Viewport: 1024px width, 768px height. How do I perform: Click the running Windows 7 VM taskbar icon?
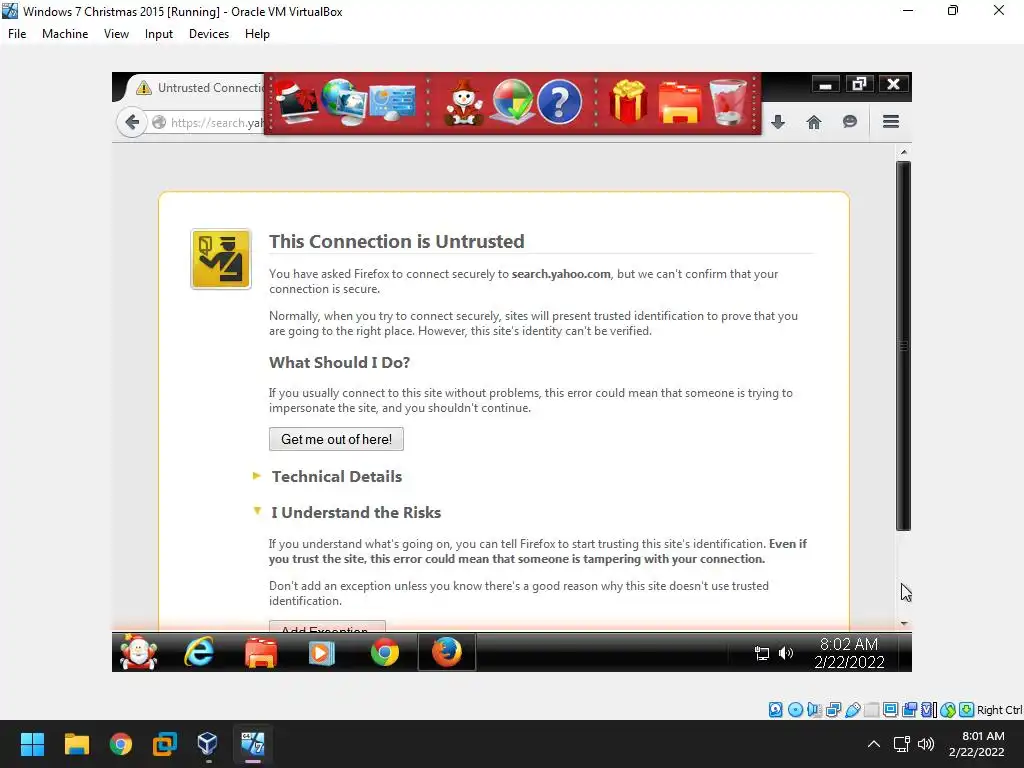[x=253, y=744]
